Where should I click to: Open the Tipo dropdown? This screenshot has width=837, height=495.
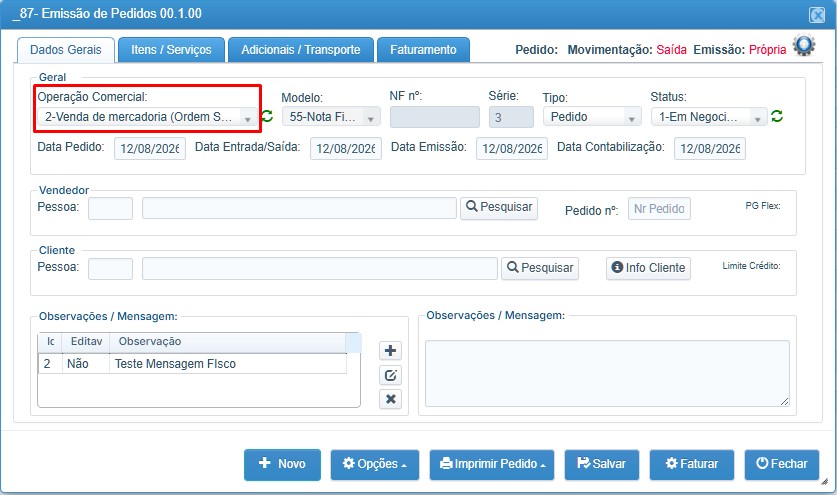click(x=592, y=116)
